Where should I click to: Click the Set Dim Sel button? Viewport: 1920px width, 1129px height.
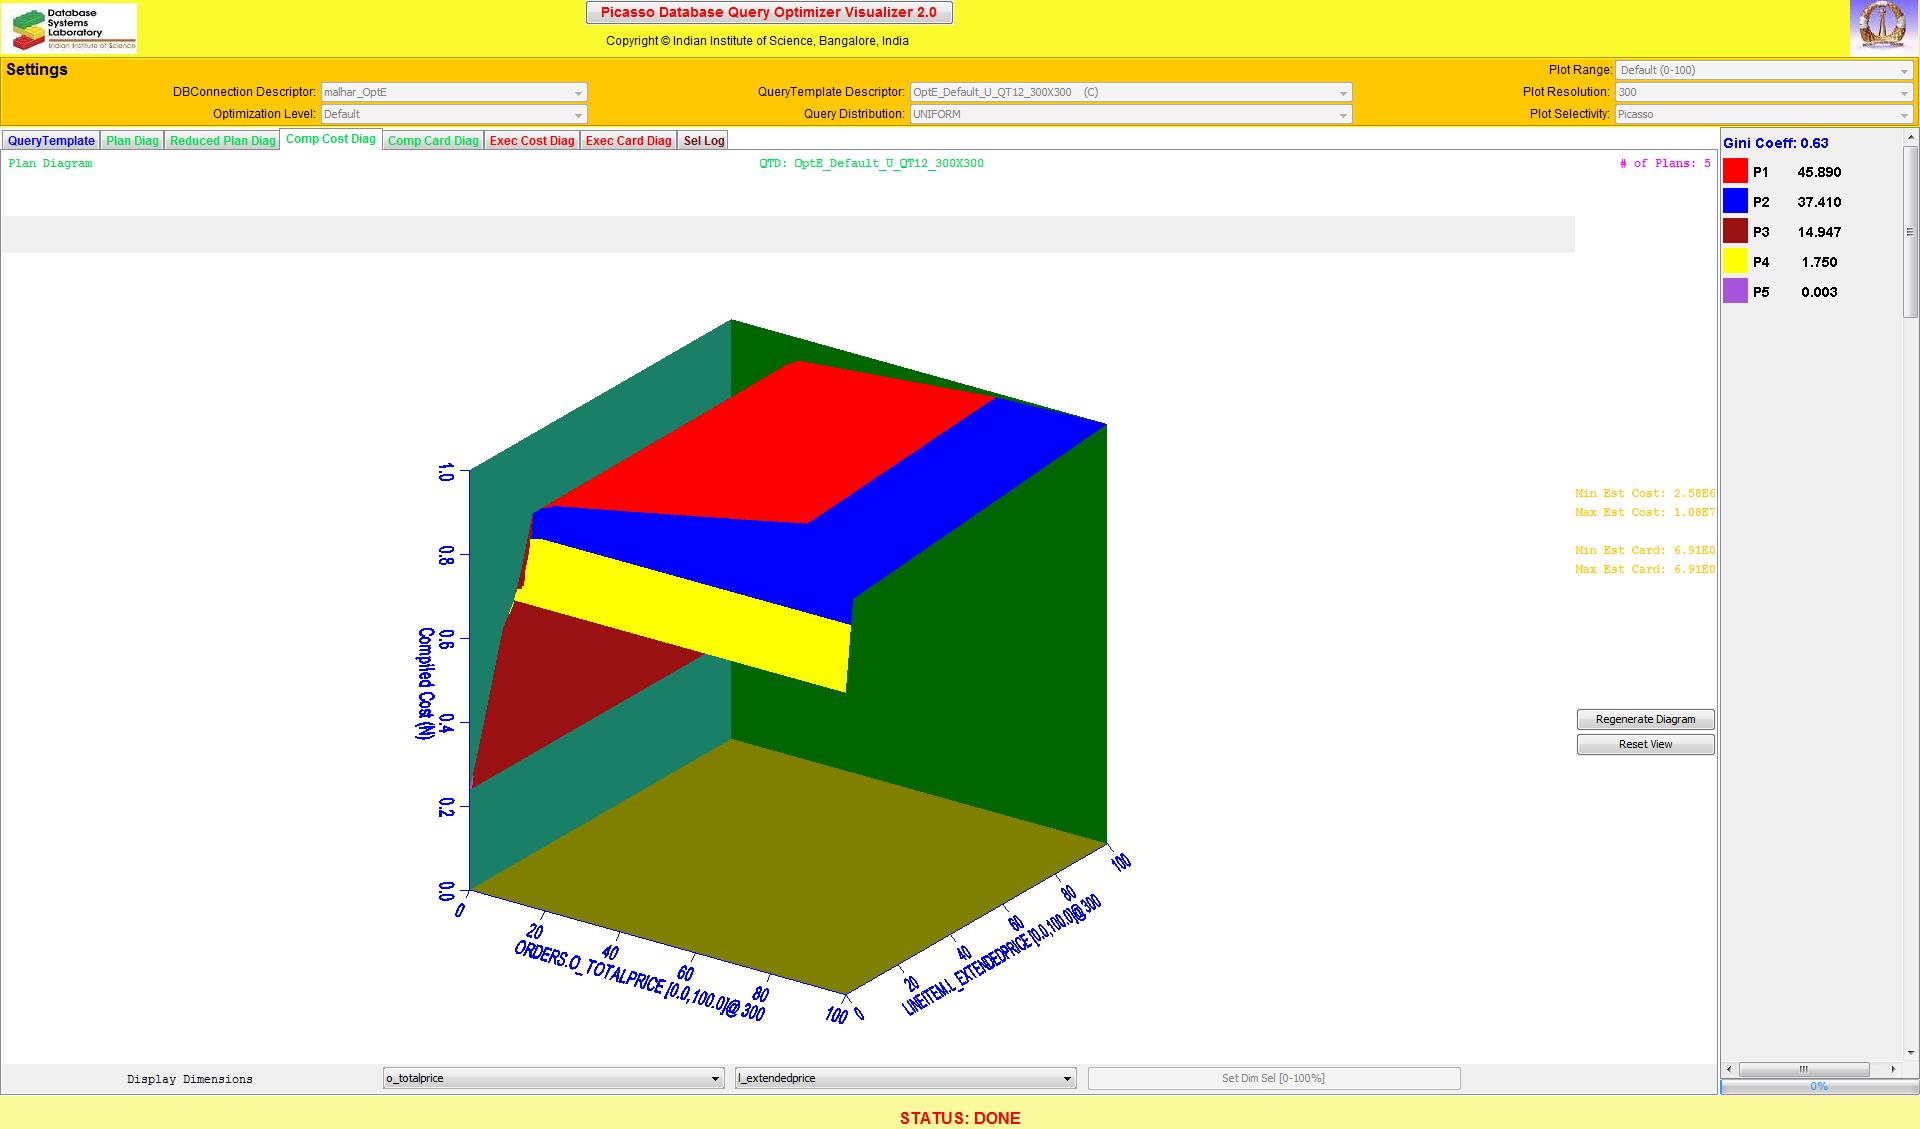pyautogui.click(x=1273, y=1078)
